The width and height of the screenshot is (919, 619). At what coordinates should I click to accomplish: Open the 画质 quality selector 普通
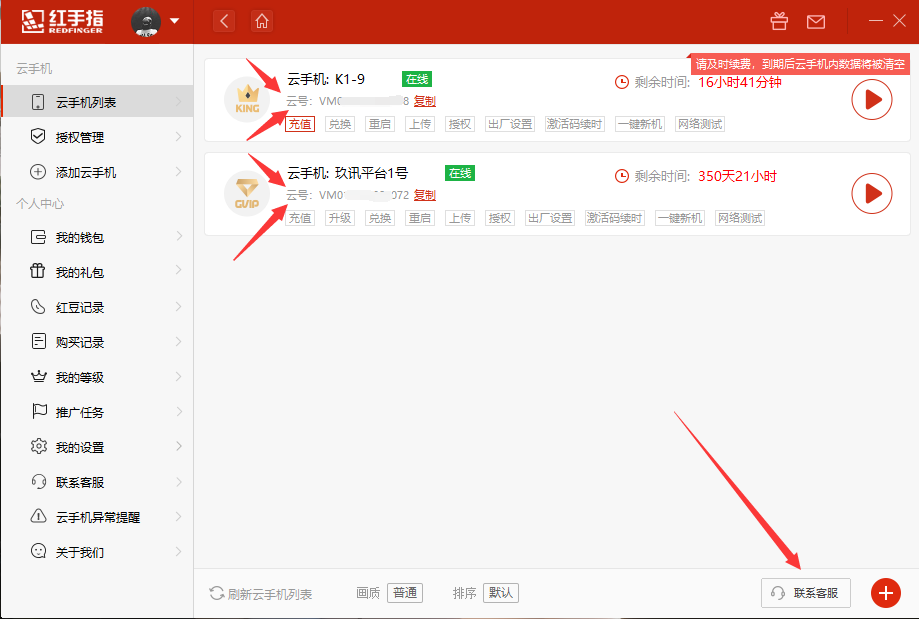[405, 592]
